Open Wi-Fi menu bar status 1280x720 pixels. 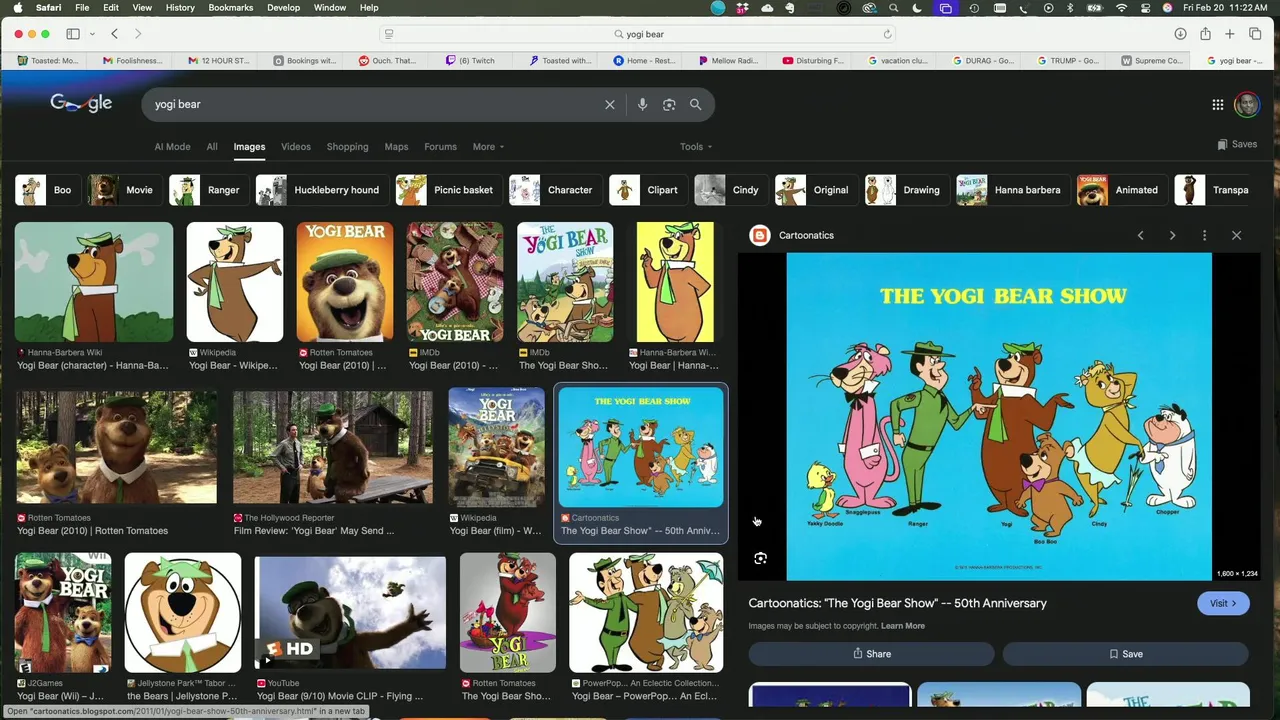tap(1121, 8)
